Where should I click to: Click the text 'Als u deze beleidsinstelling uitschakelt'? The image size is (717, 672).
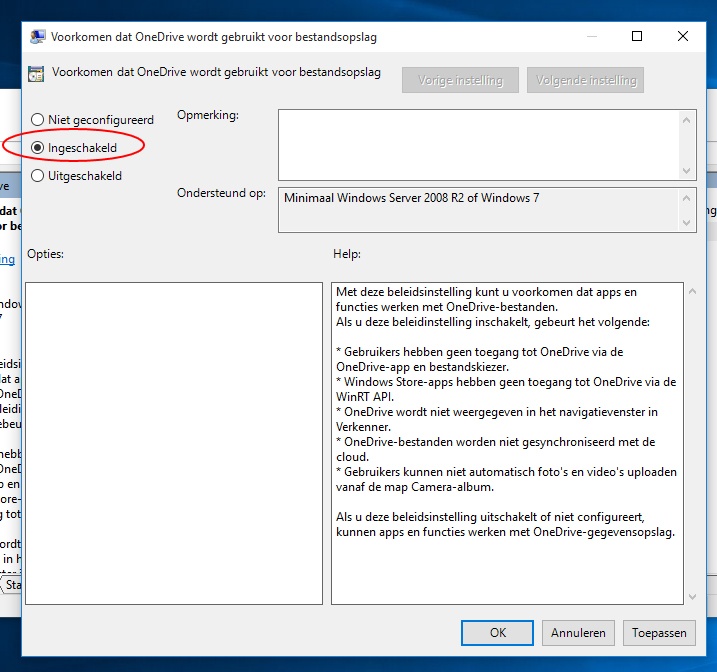[437, 517]
